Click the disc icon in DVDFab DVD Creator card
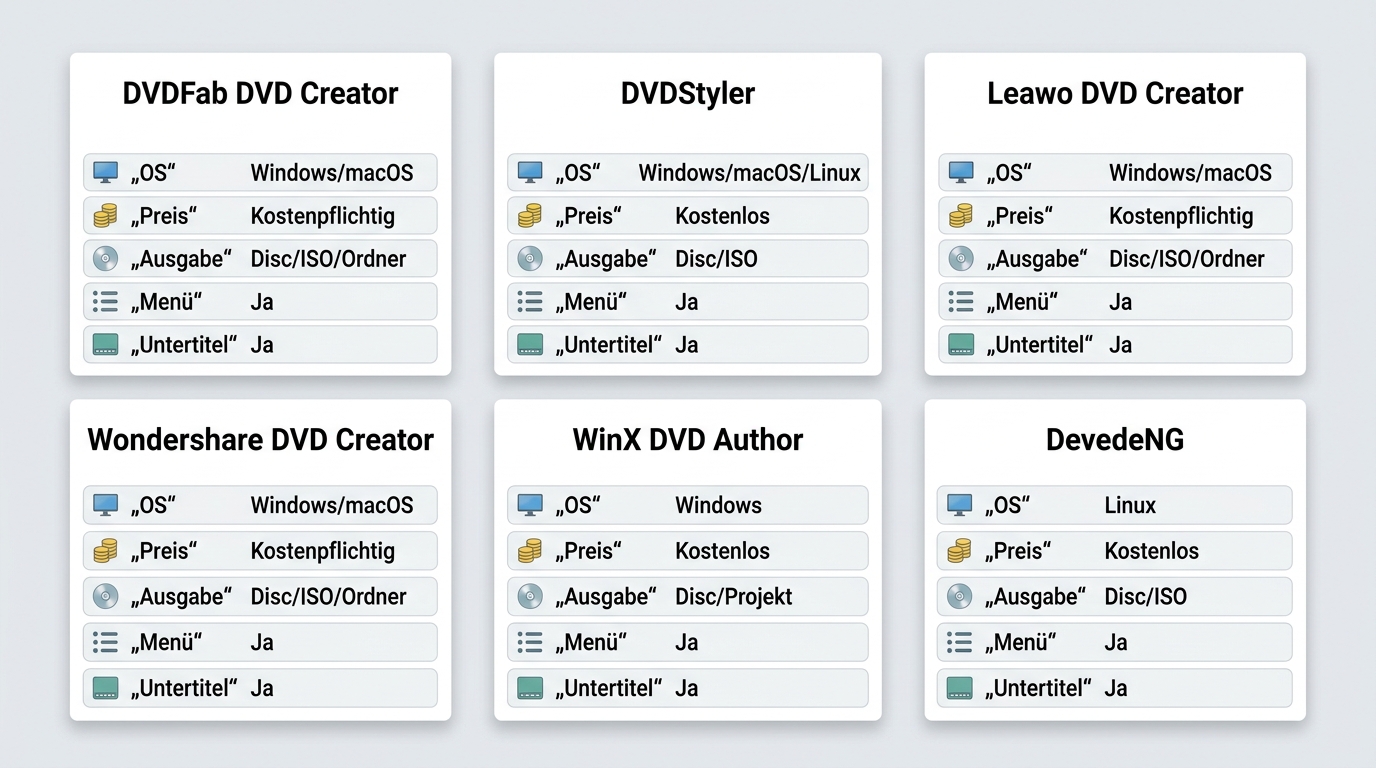Screen dimensions: 1376x768 coord(105,258)
